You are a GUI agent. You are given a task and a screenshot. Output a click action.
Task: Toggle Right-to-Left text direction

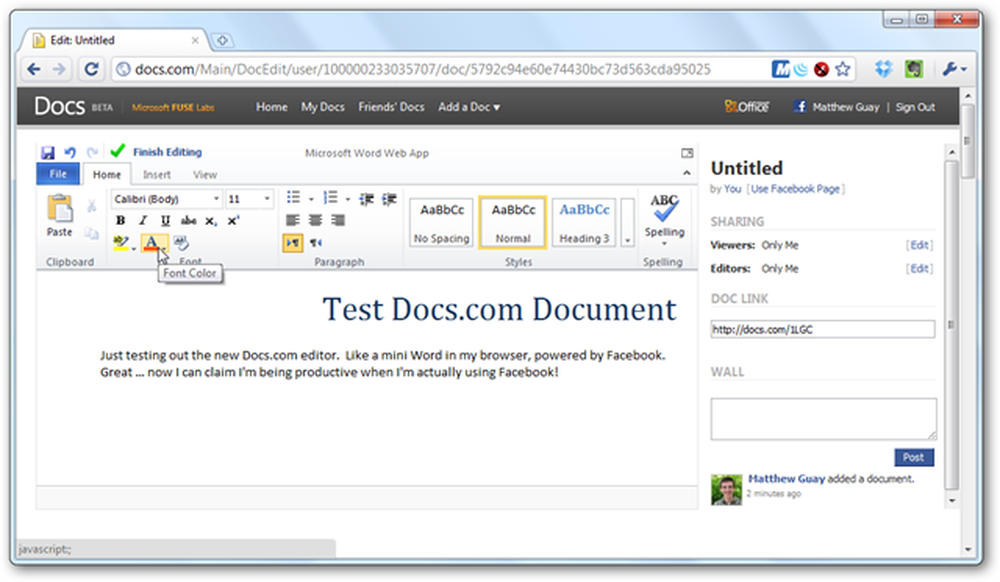316,243
